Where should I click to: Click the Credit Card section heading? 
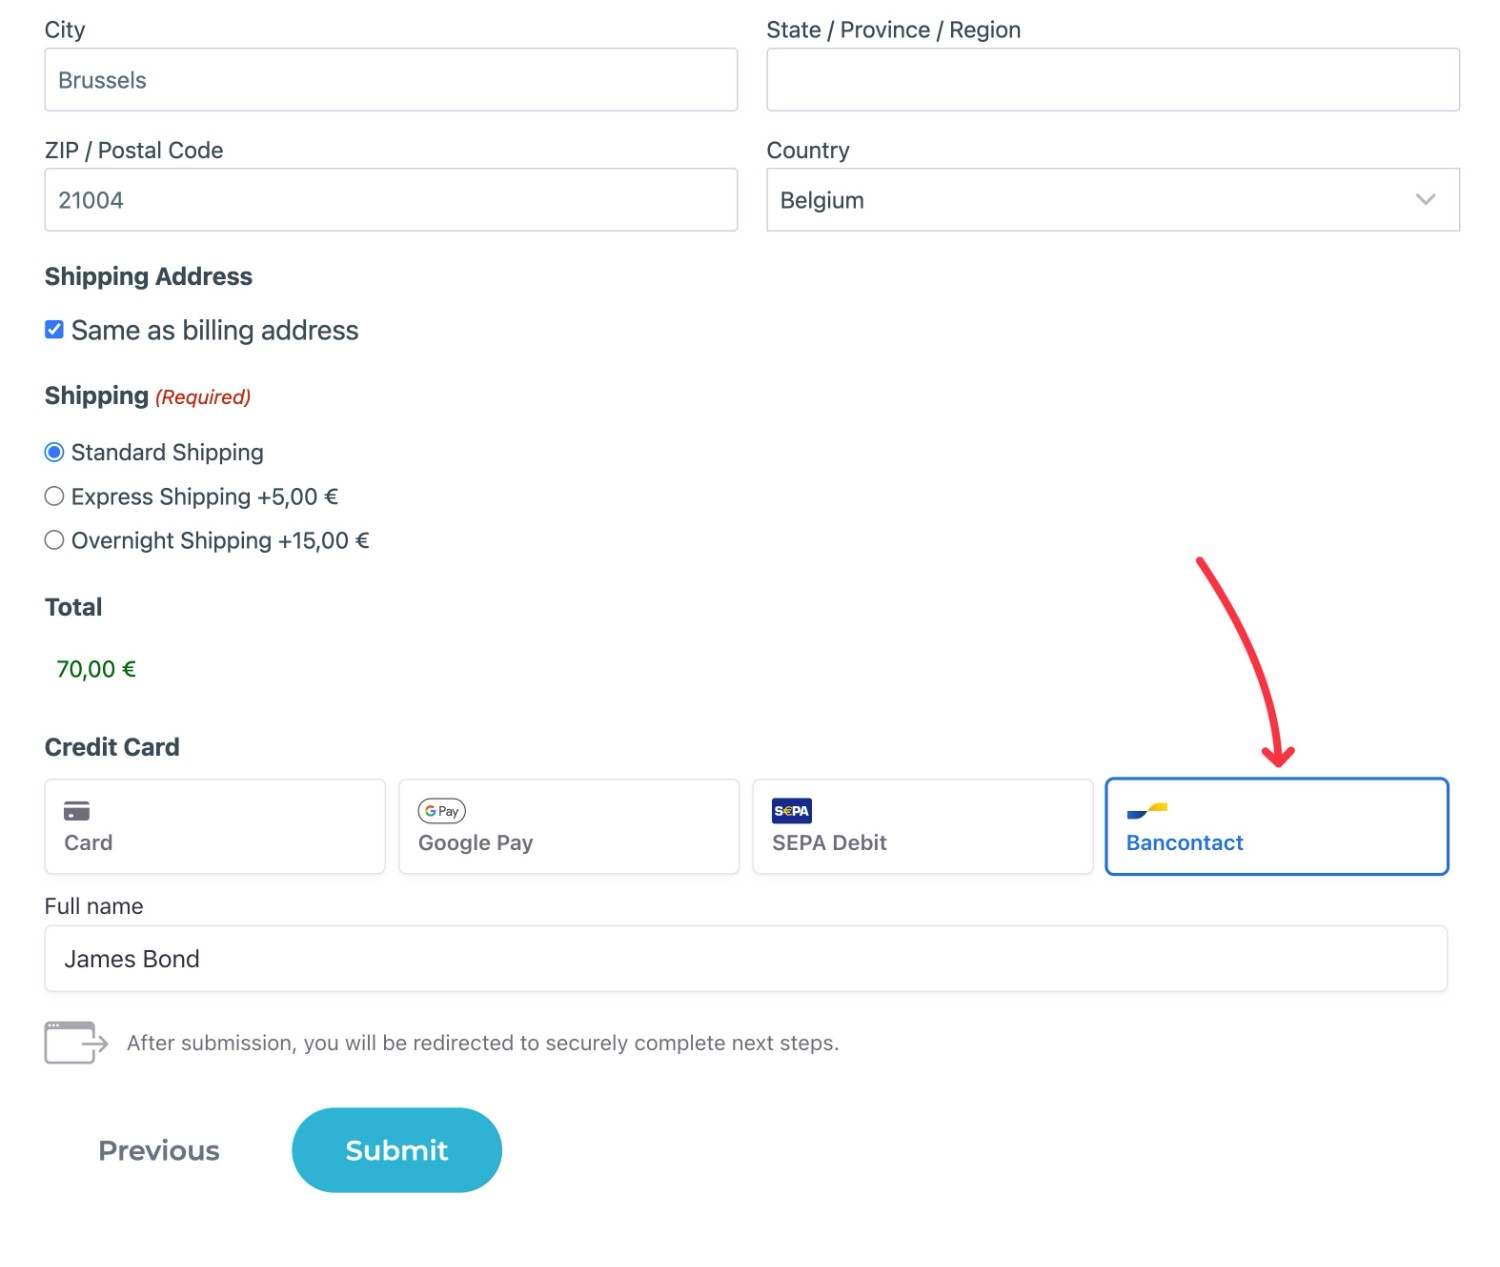(x=112, y=747)
